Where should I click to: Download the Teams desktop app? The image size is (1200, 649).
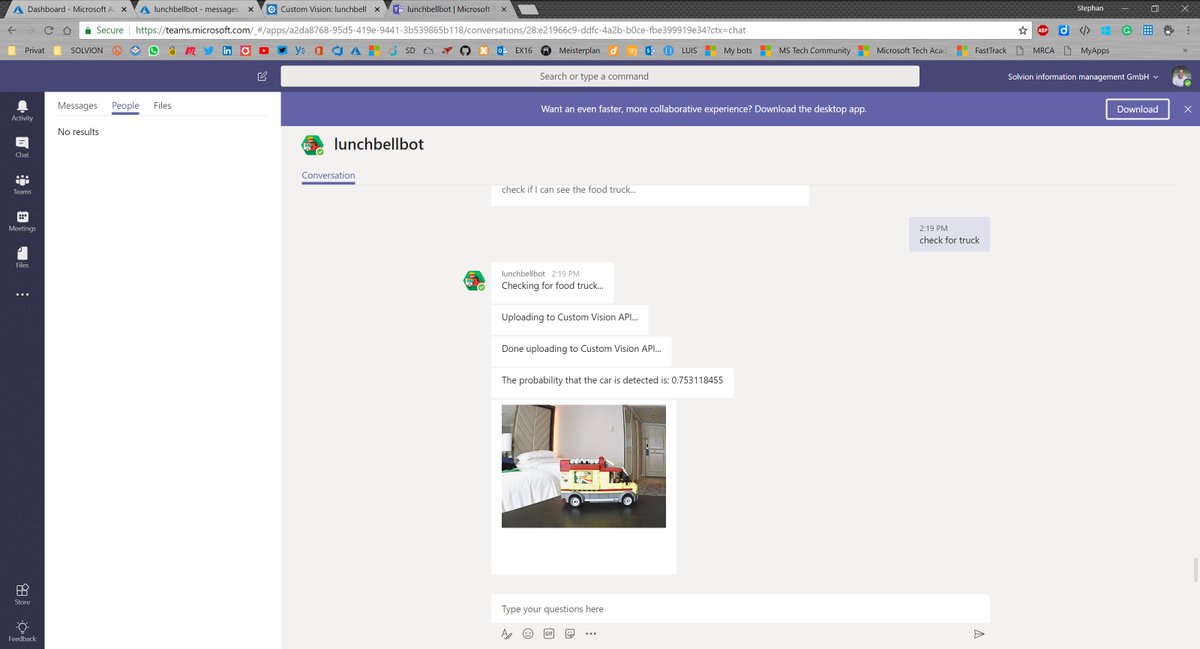click(x=1137, y=109)
